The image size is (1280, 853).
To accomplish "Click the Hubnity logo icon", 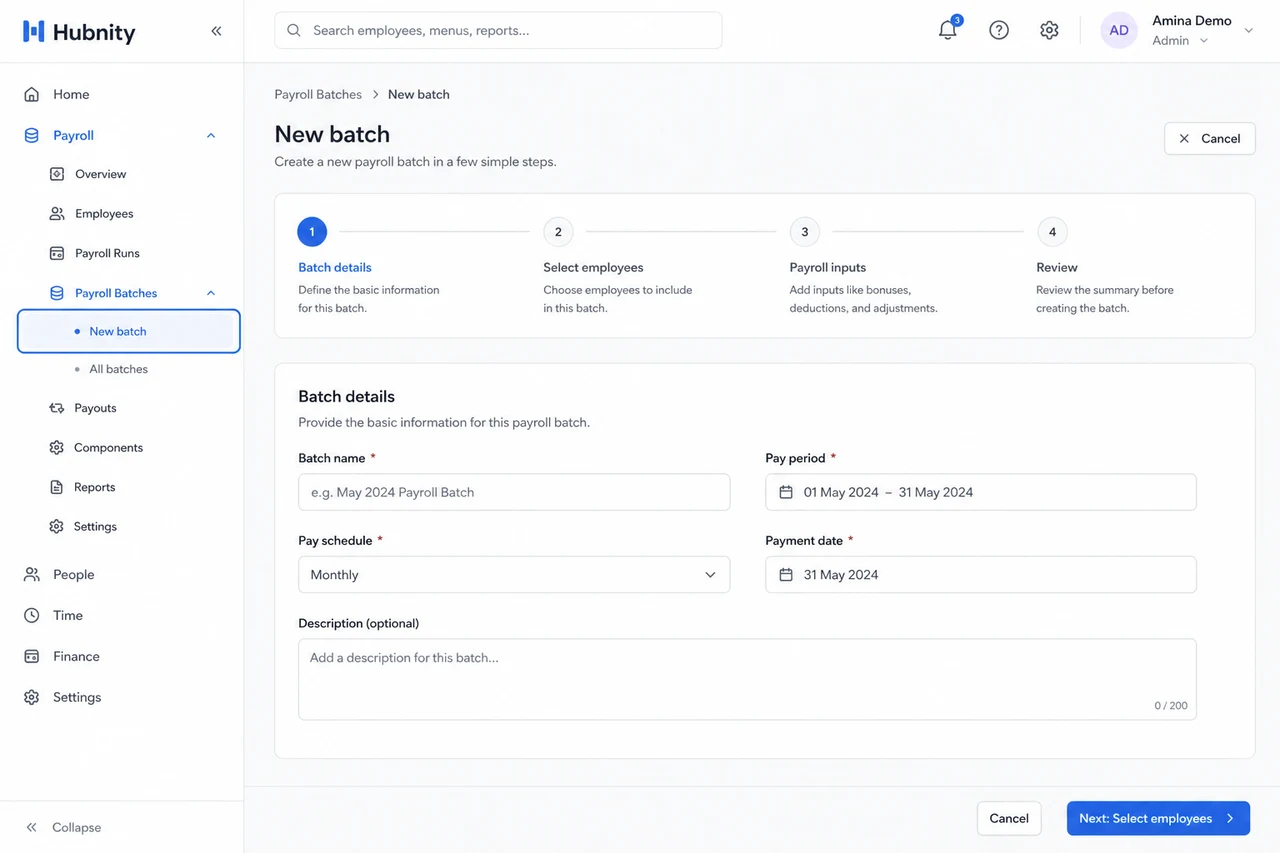I will pyautogui.click(x=33, y=31).
